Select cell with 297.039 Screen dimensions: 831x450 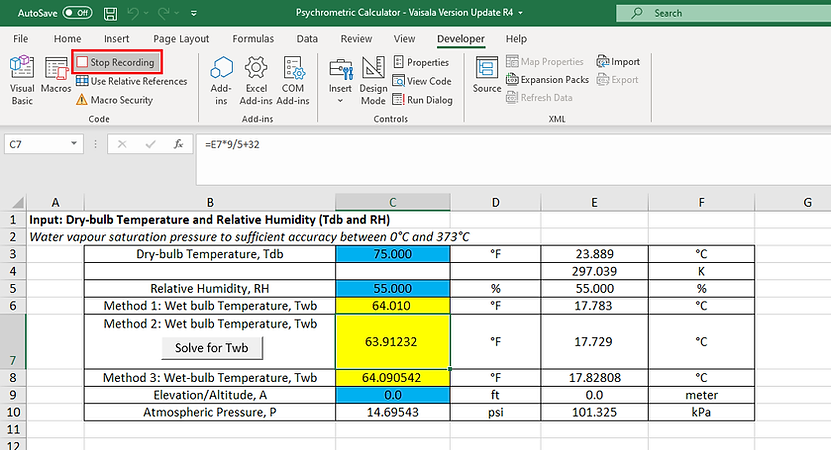(594, 271)
